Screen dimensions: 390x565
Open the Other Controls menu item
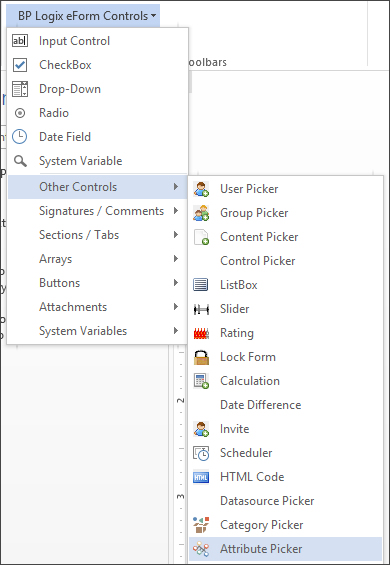pos(97,187)
